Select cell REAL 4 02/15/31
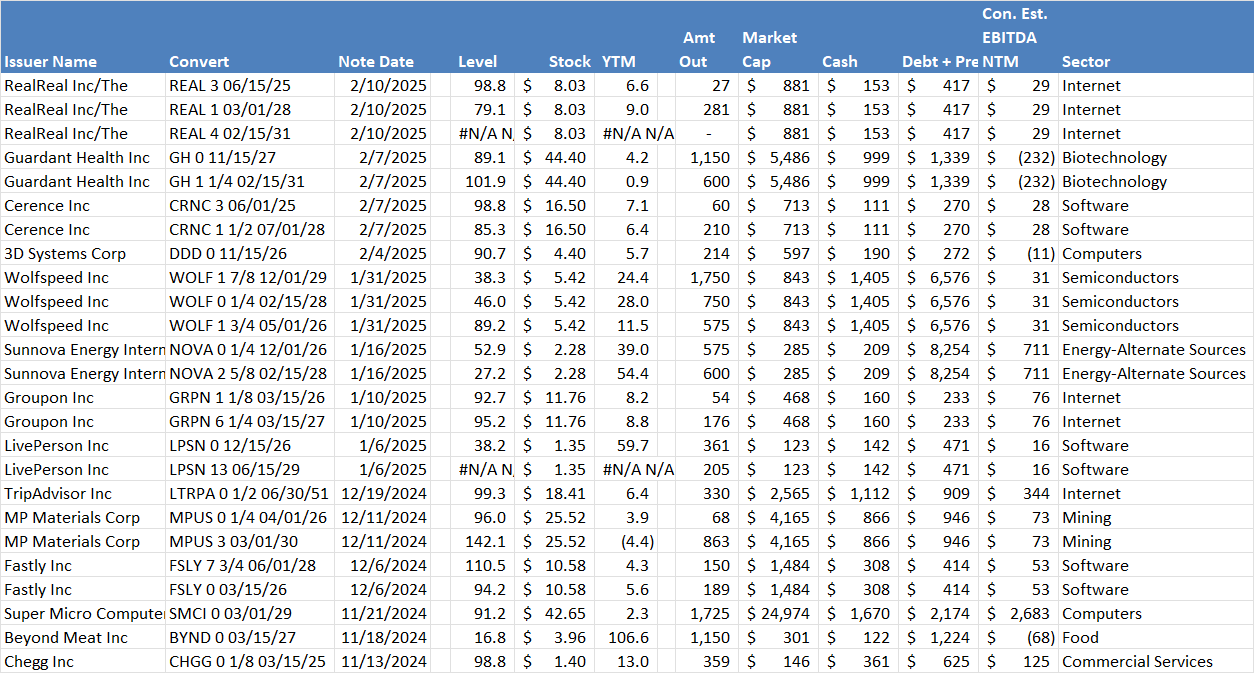The image size is (1254, 673). [232, 134]
